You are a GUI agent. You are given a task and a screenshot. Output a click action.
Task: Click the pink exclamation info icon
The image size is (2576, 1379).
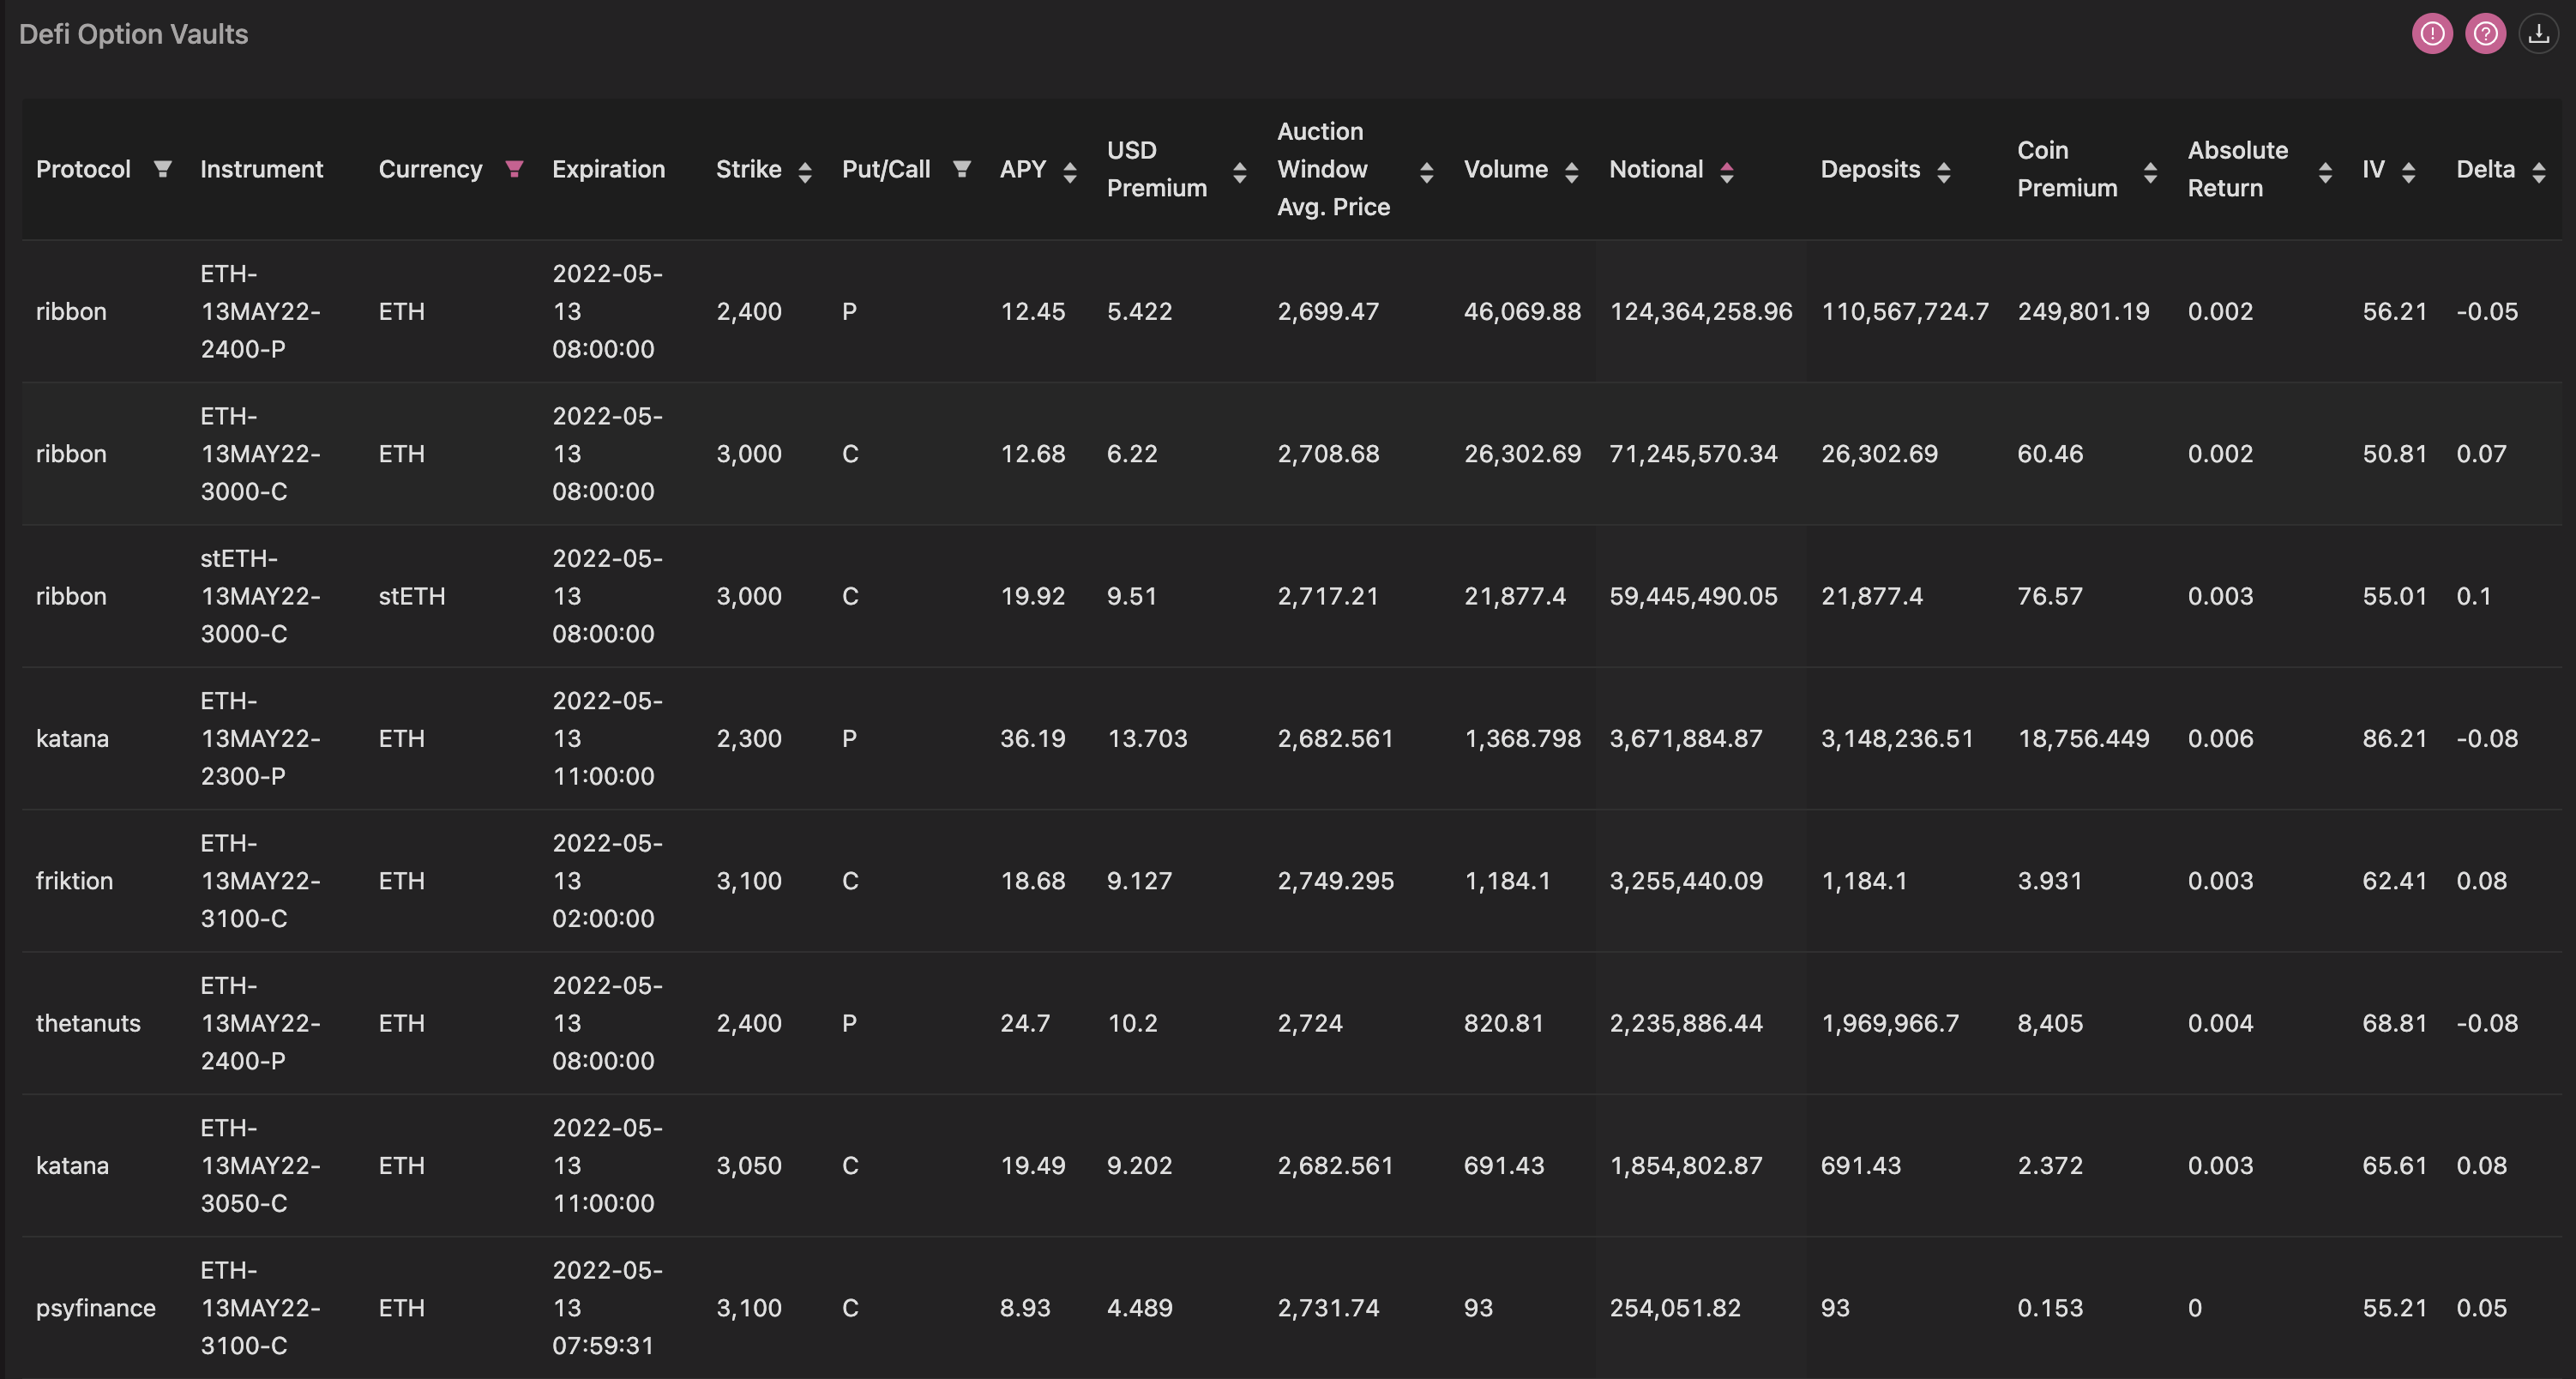2432,34
